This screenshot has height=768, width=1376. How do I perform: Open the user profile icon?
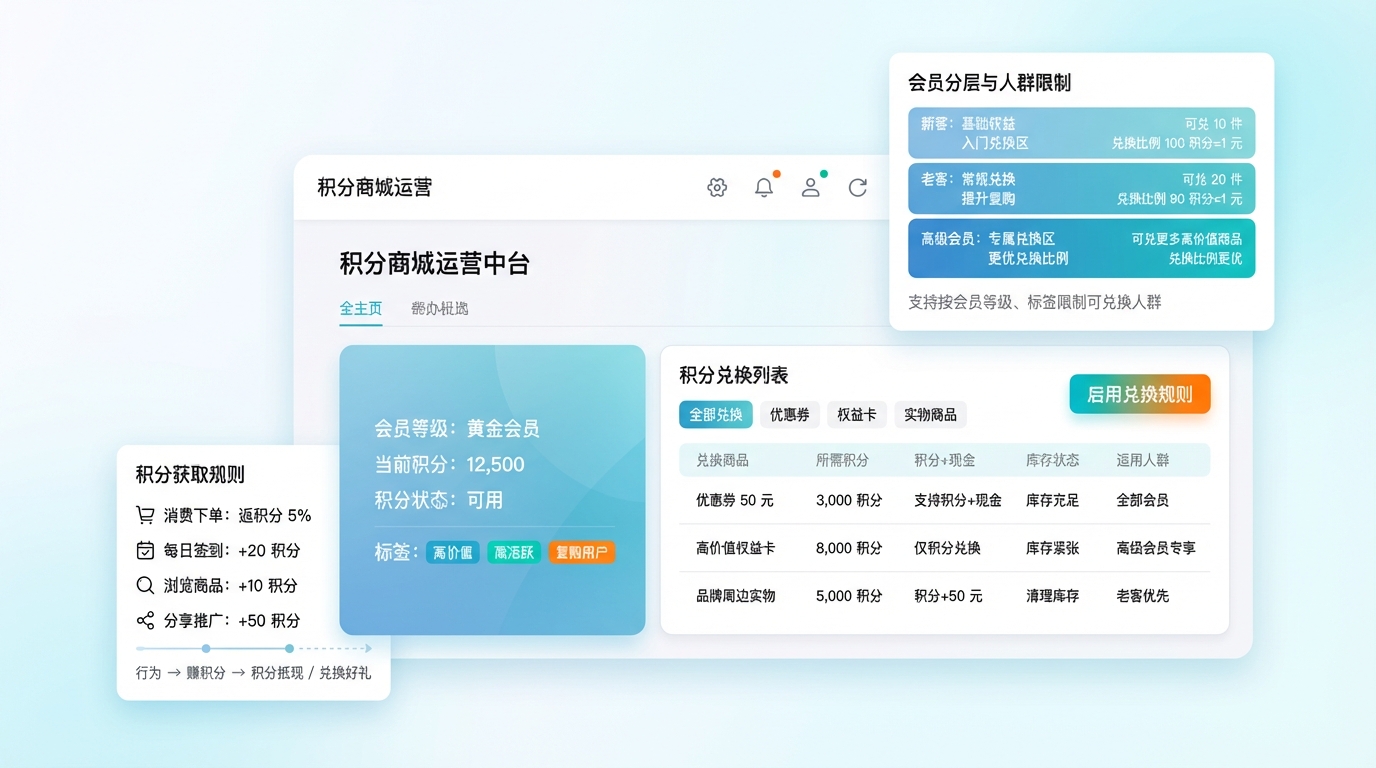click(811, 187)
